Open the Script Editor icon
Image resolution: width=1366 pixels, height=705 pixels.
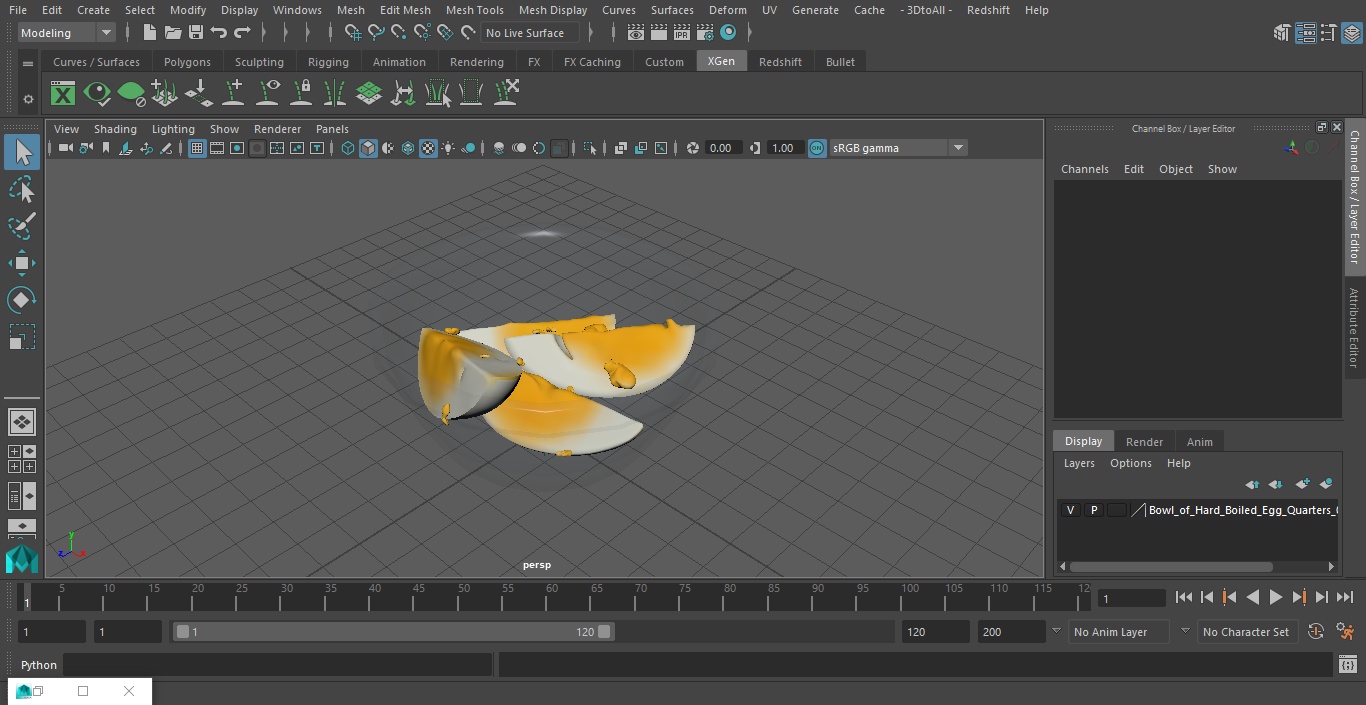pyautogui.click(x=1347, y=665)
